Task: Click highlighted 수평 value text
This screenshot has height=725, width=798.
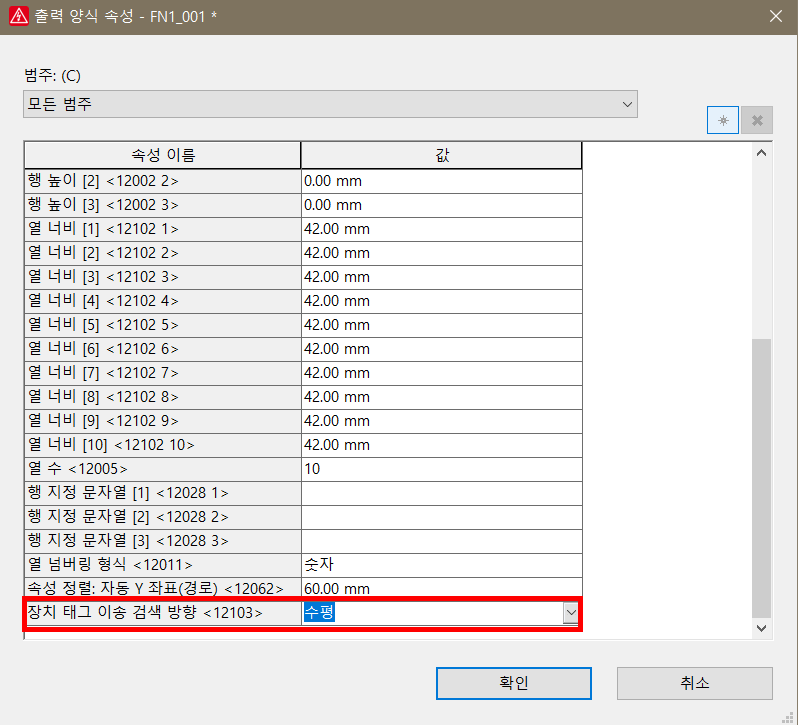Action: coord(319,613)
